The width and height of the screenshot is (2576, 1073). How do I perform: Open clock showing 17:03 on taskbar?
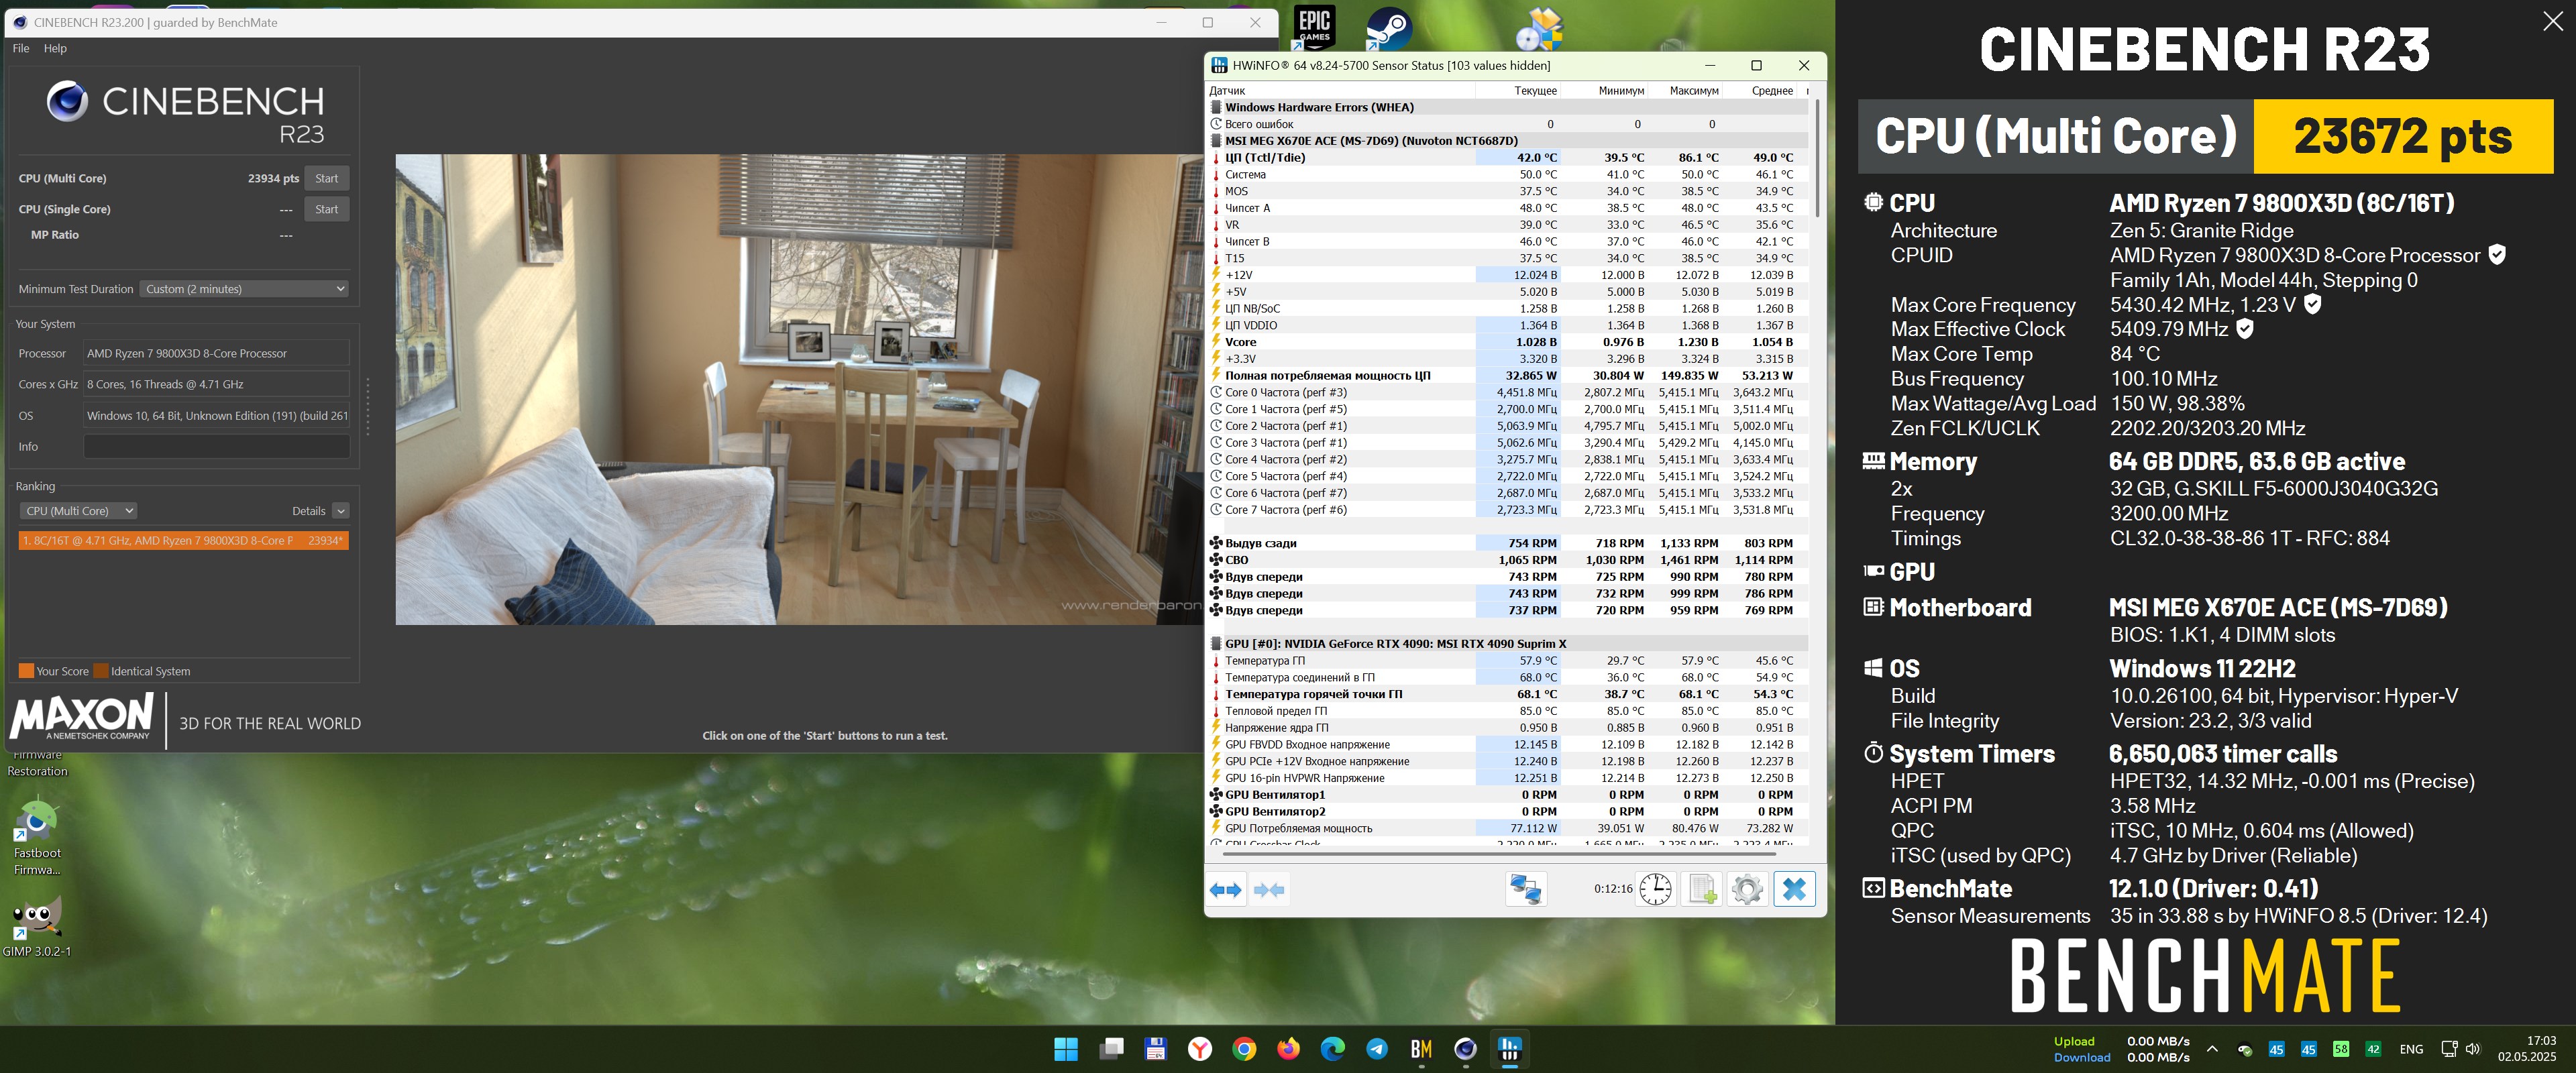coord(2527,1049)
